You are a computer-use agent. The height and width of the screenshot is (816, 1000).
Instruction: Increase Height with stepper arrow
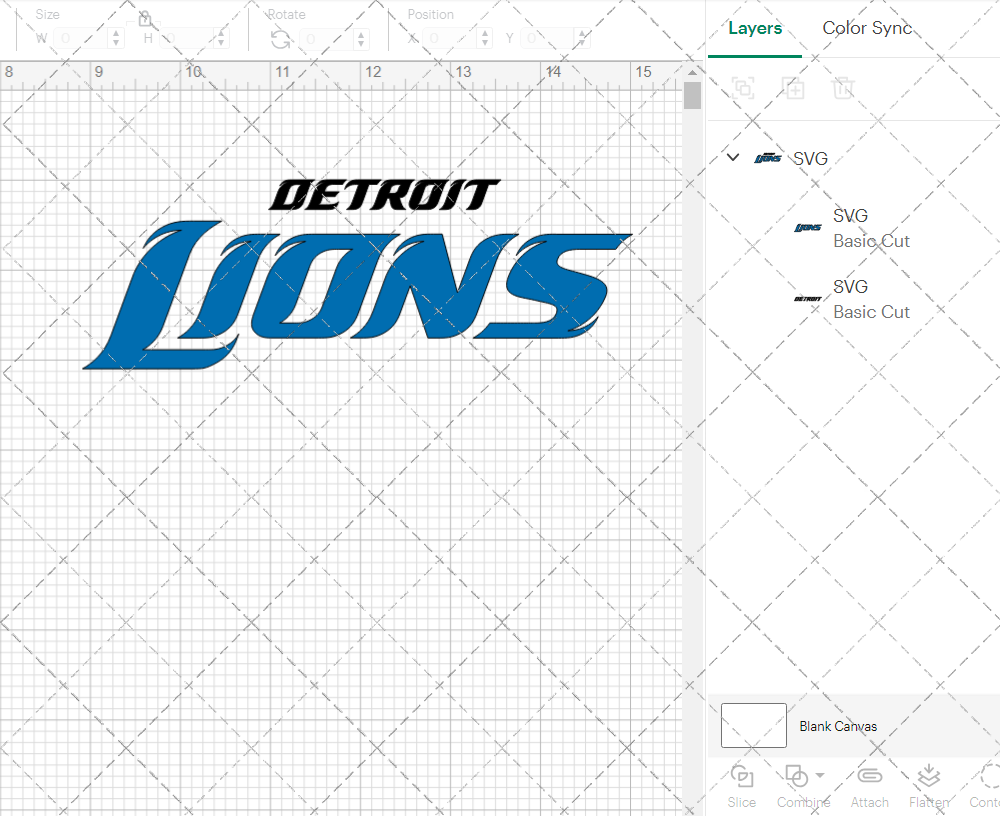[x=221, y=33]
